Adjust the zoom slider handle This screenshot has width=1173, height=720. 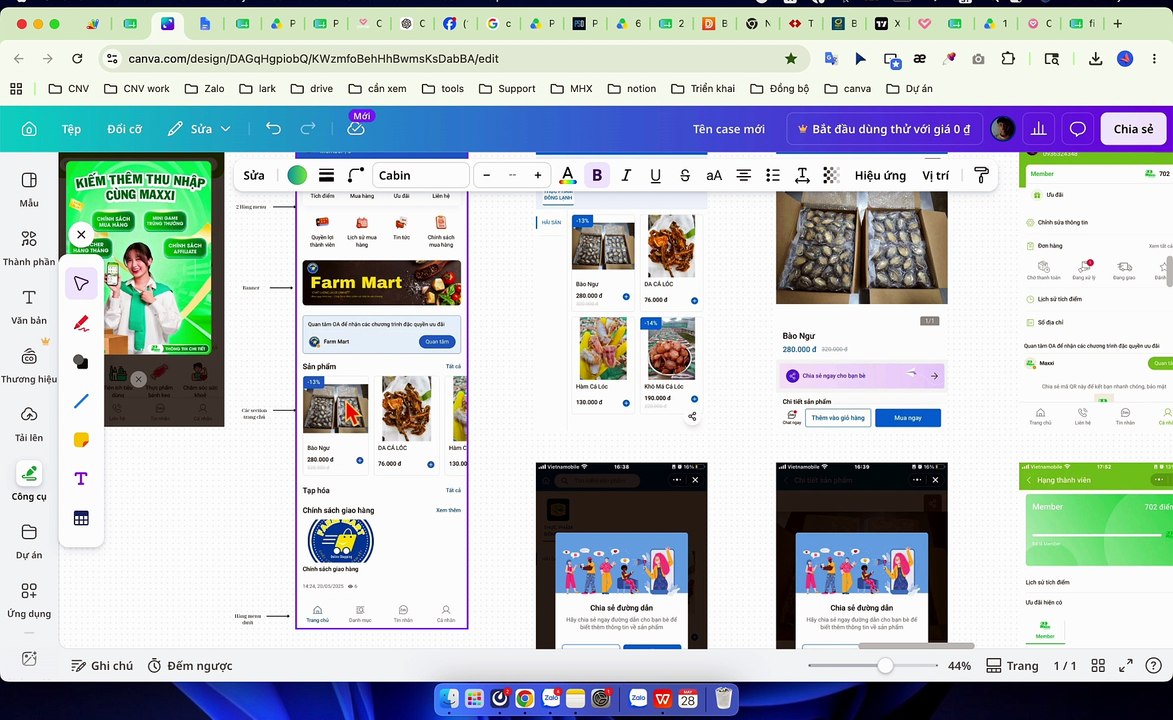[885, 665]
